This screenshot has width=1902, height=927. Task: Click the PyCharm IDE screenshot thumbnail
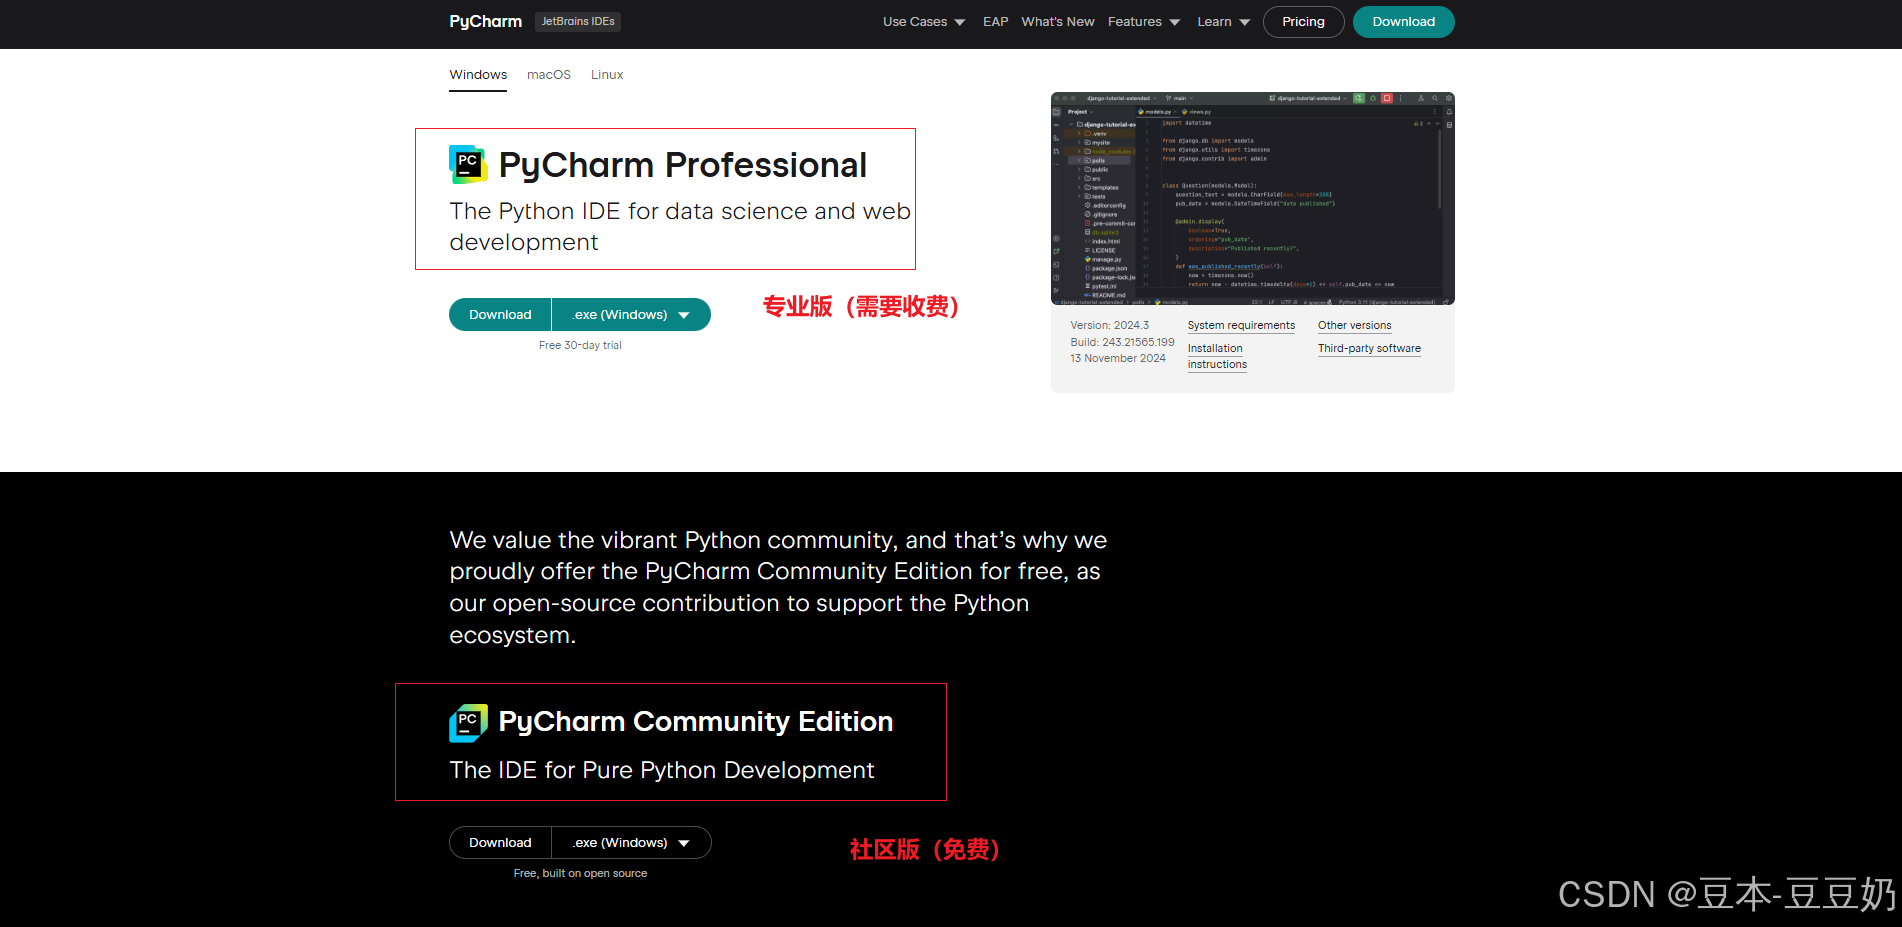tap(1252, 198)
